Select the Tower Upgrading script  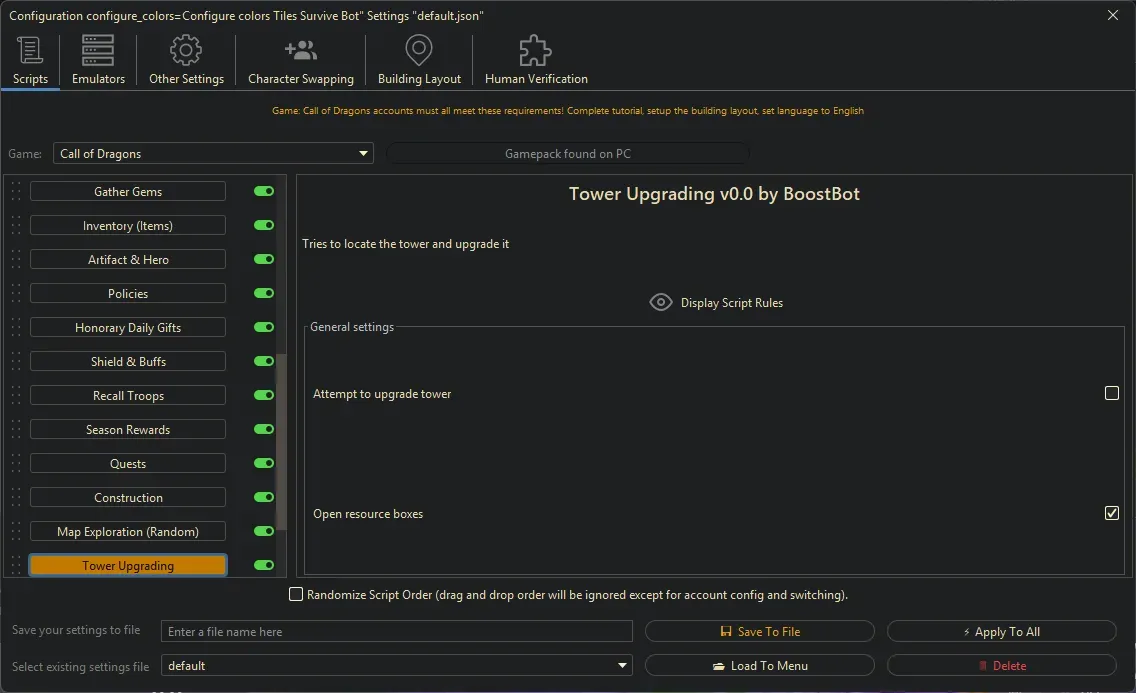point(128,565)
